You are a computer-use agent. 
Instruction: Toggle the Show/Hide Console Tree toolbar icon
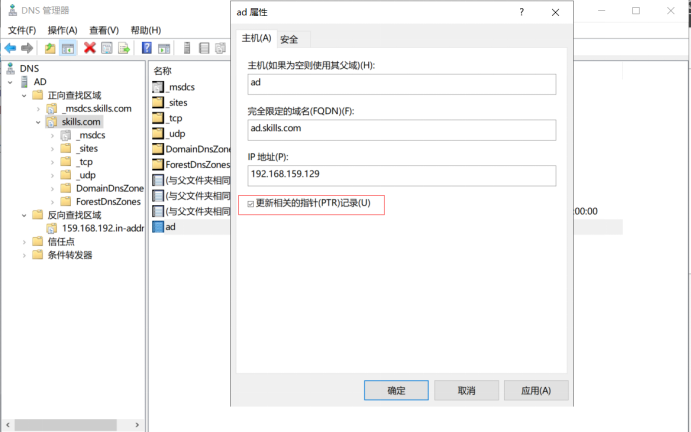68,48
